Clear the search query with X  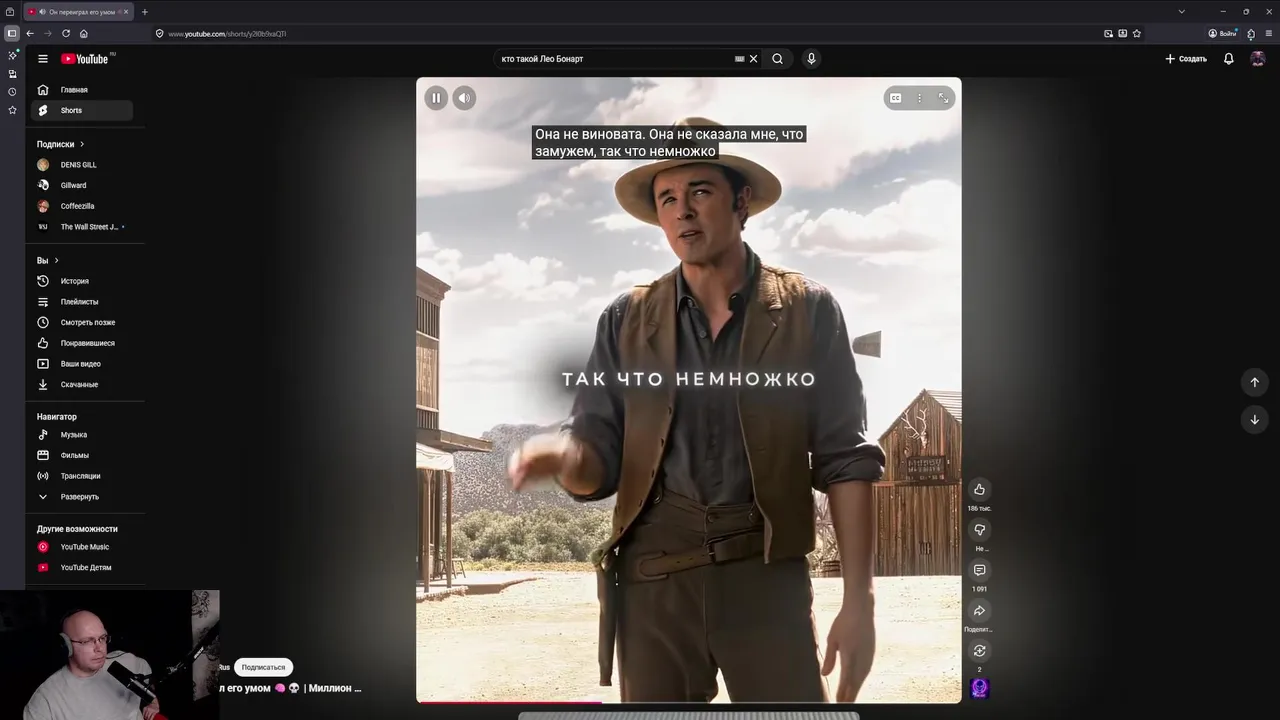coord(754,59)
